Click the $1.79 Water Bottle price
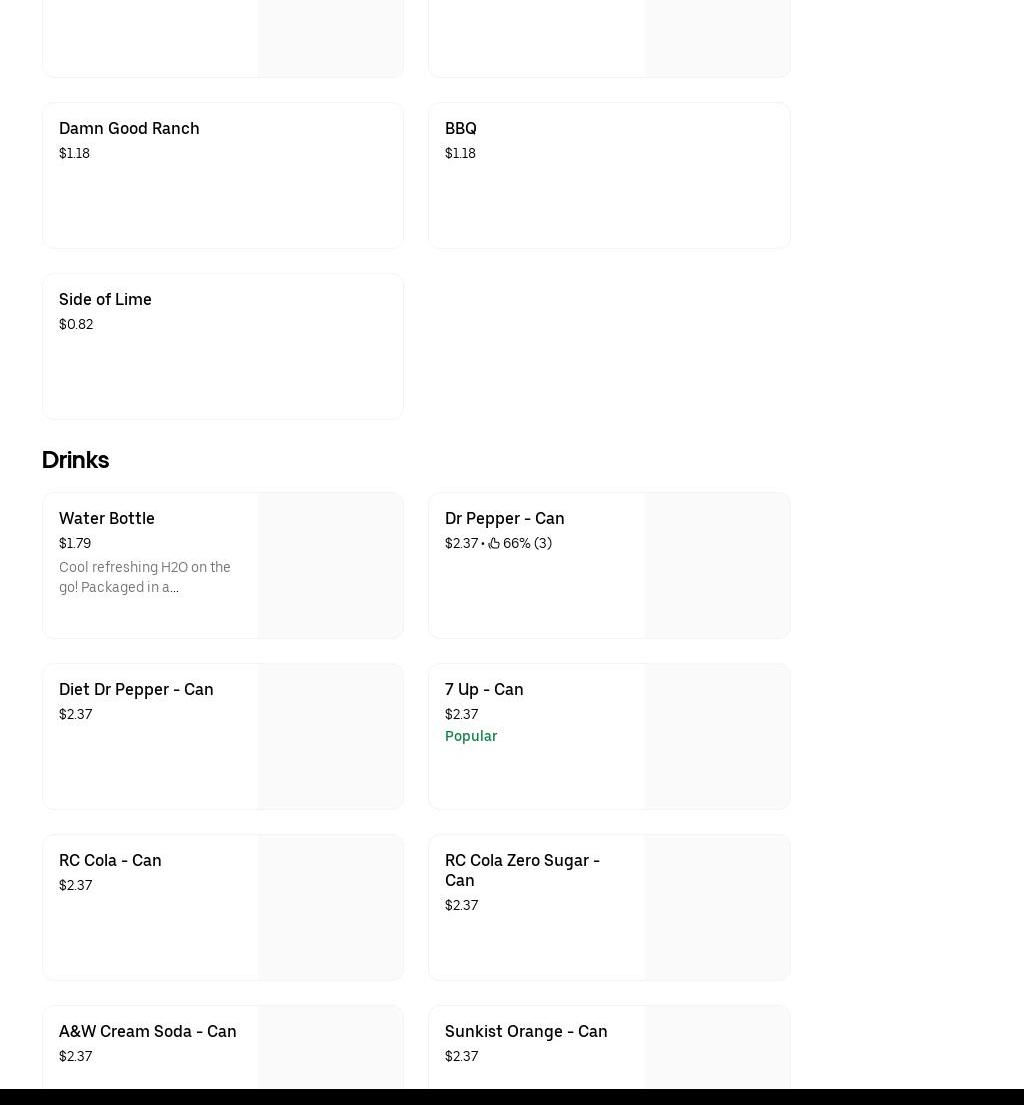Screen dimensions: 1024x1105 75,543
